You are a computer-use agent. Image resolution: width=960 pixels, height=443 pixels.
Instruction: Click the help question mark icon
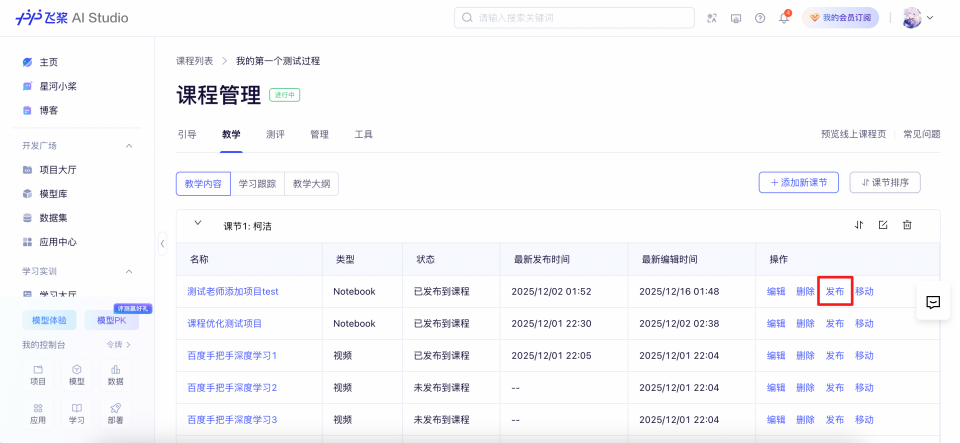[760, 18]
